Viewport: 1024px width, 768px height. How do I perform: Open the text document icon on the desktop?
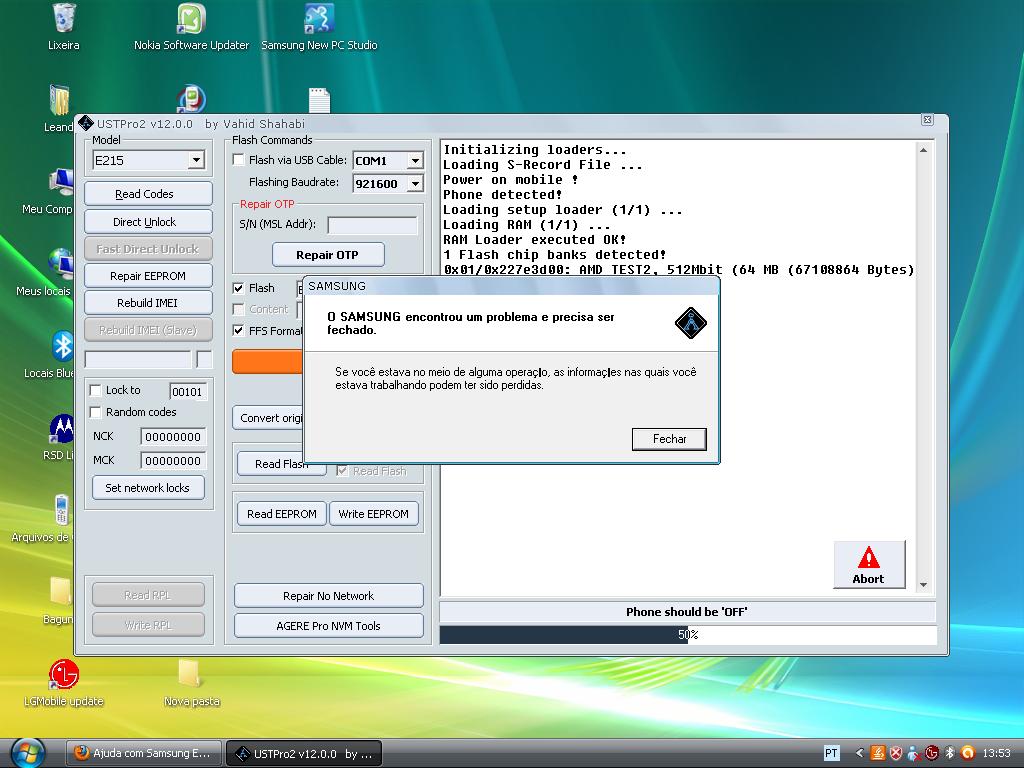tap(319, 101)
